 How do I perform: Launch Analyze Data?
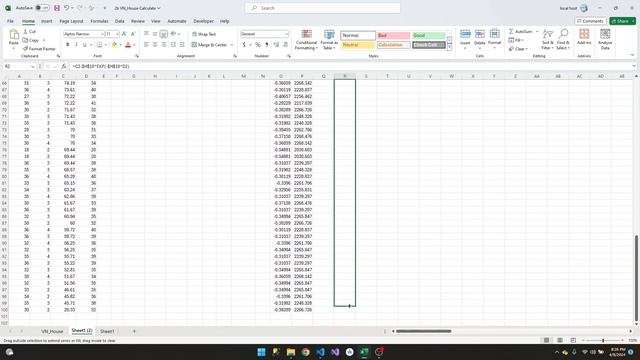[605, 40]
